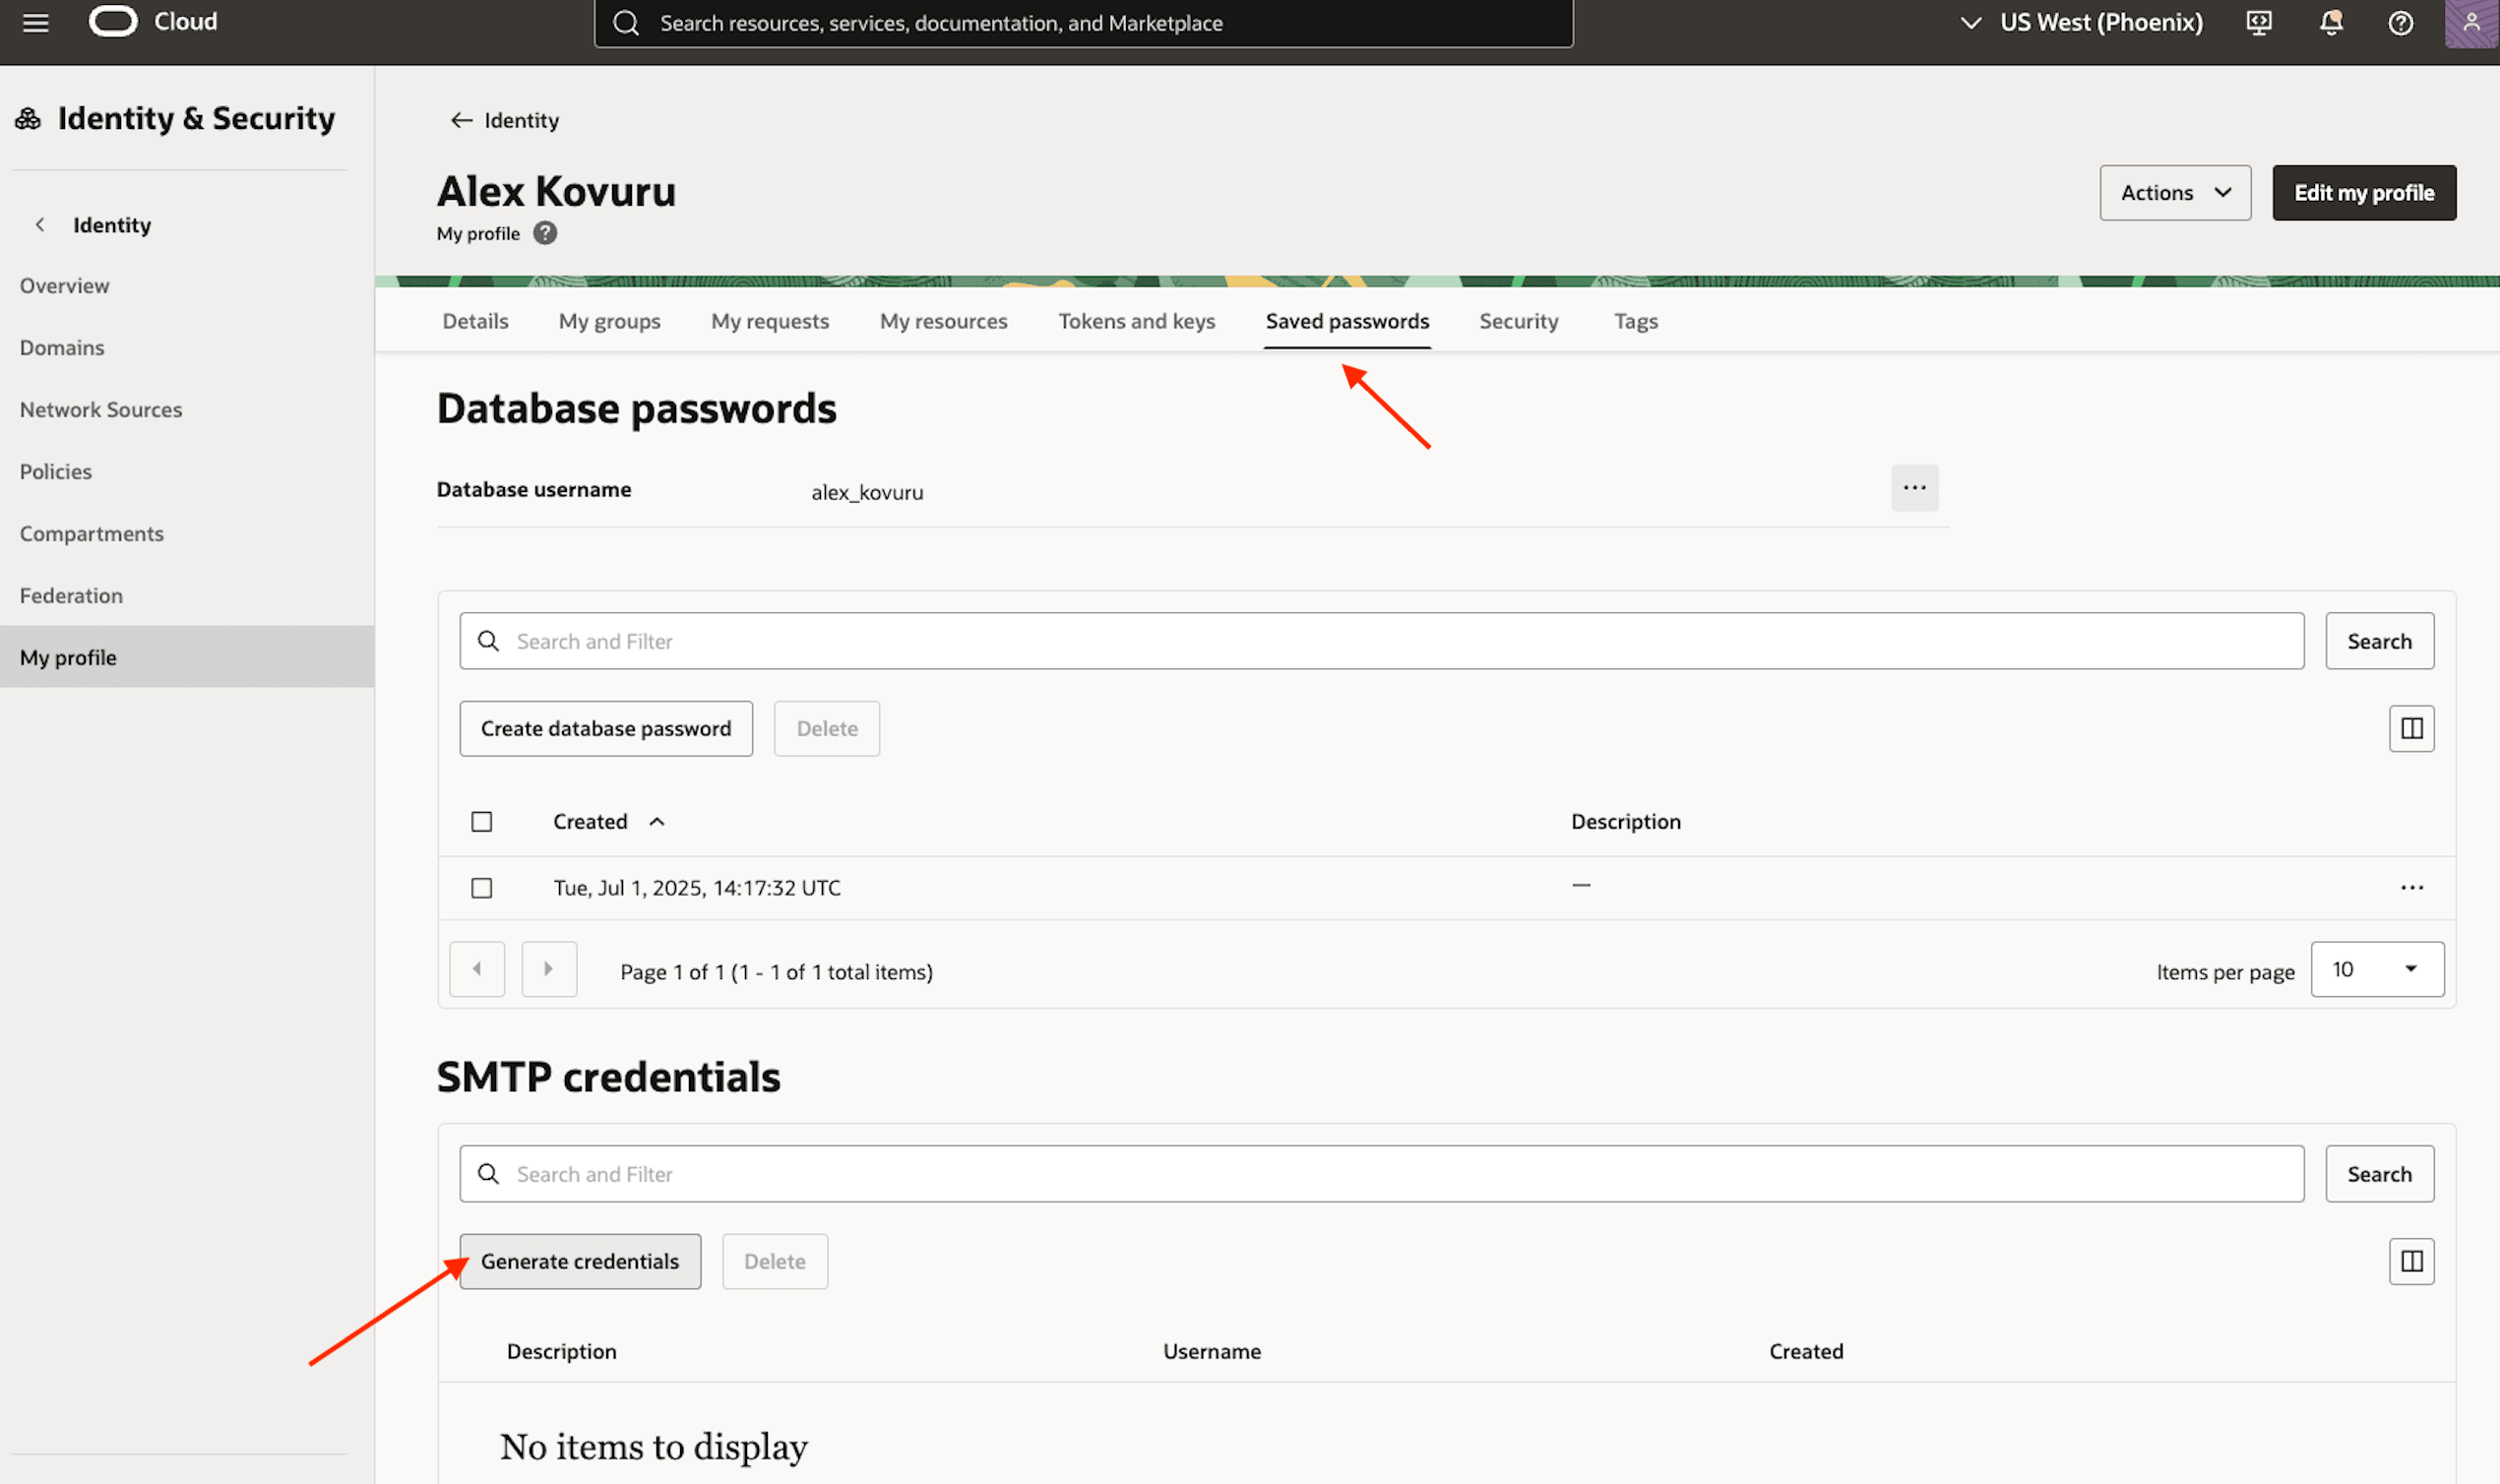Image resolution: width=2500 pixels, height=1484 pixels.
Task: Open the Items per page dropdown
Action: 2377,968
